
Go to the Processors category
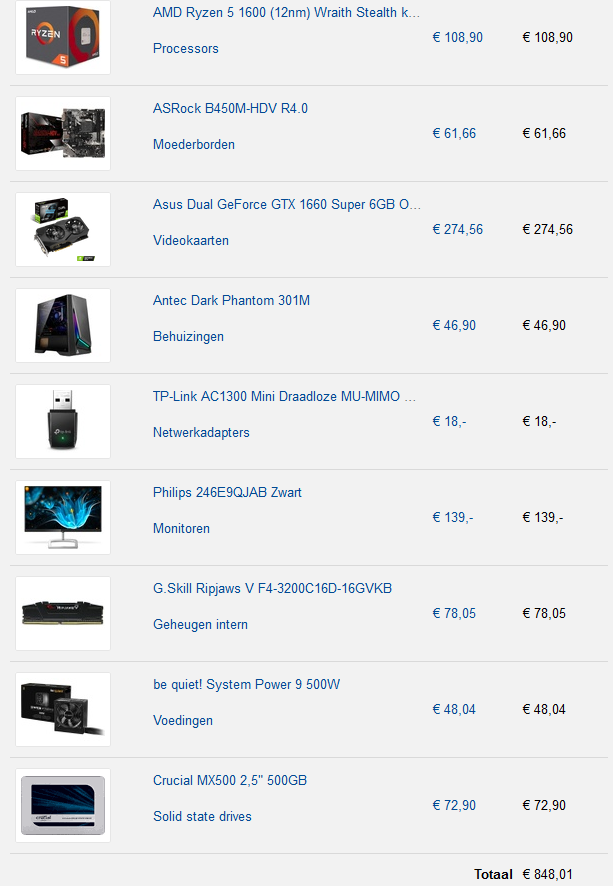[x=185, y=49]
